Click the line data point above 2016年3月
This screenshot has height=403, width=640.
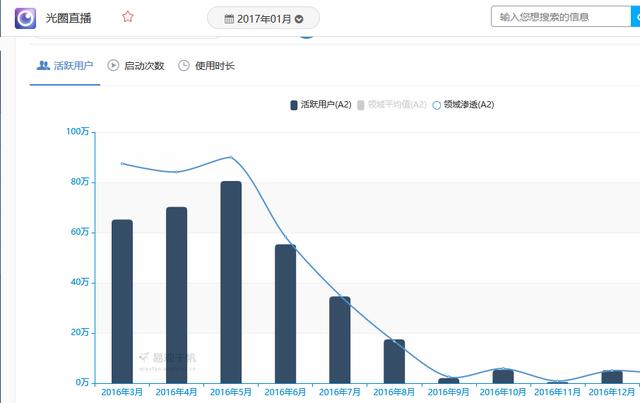(122, 163)
